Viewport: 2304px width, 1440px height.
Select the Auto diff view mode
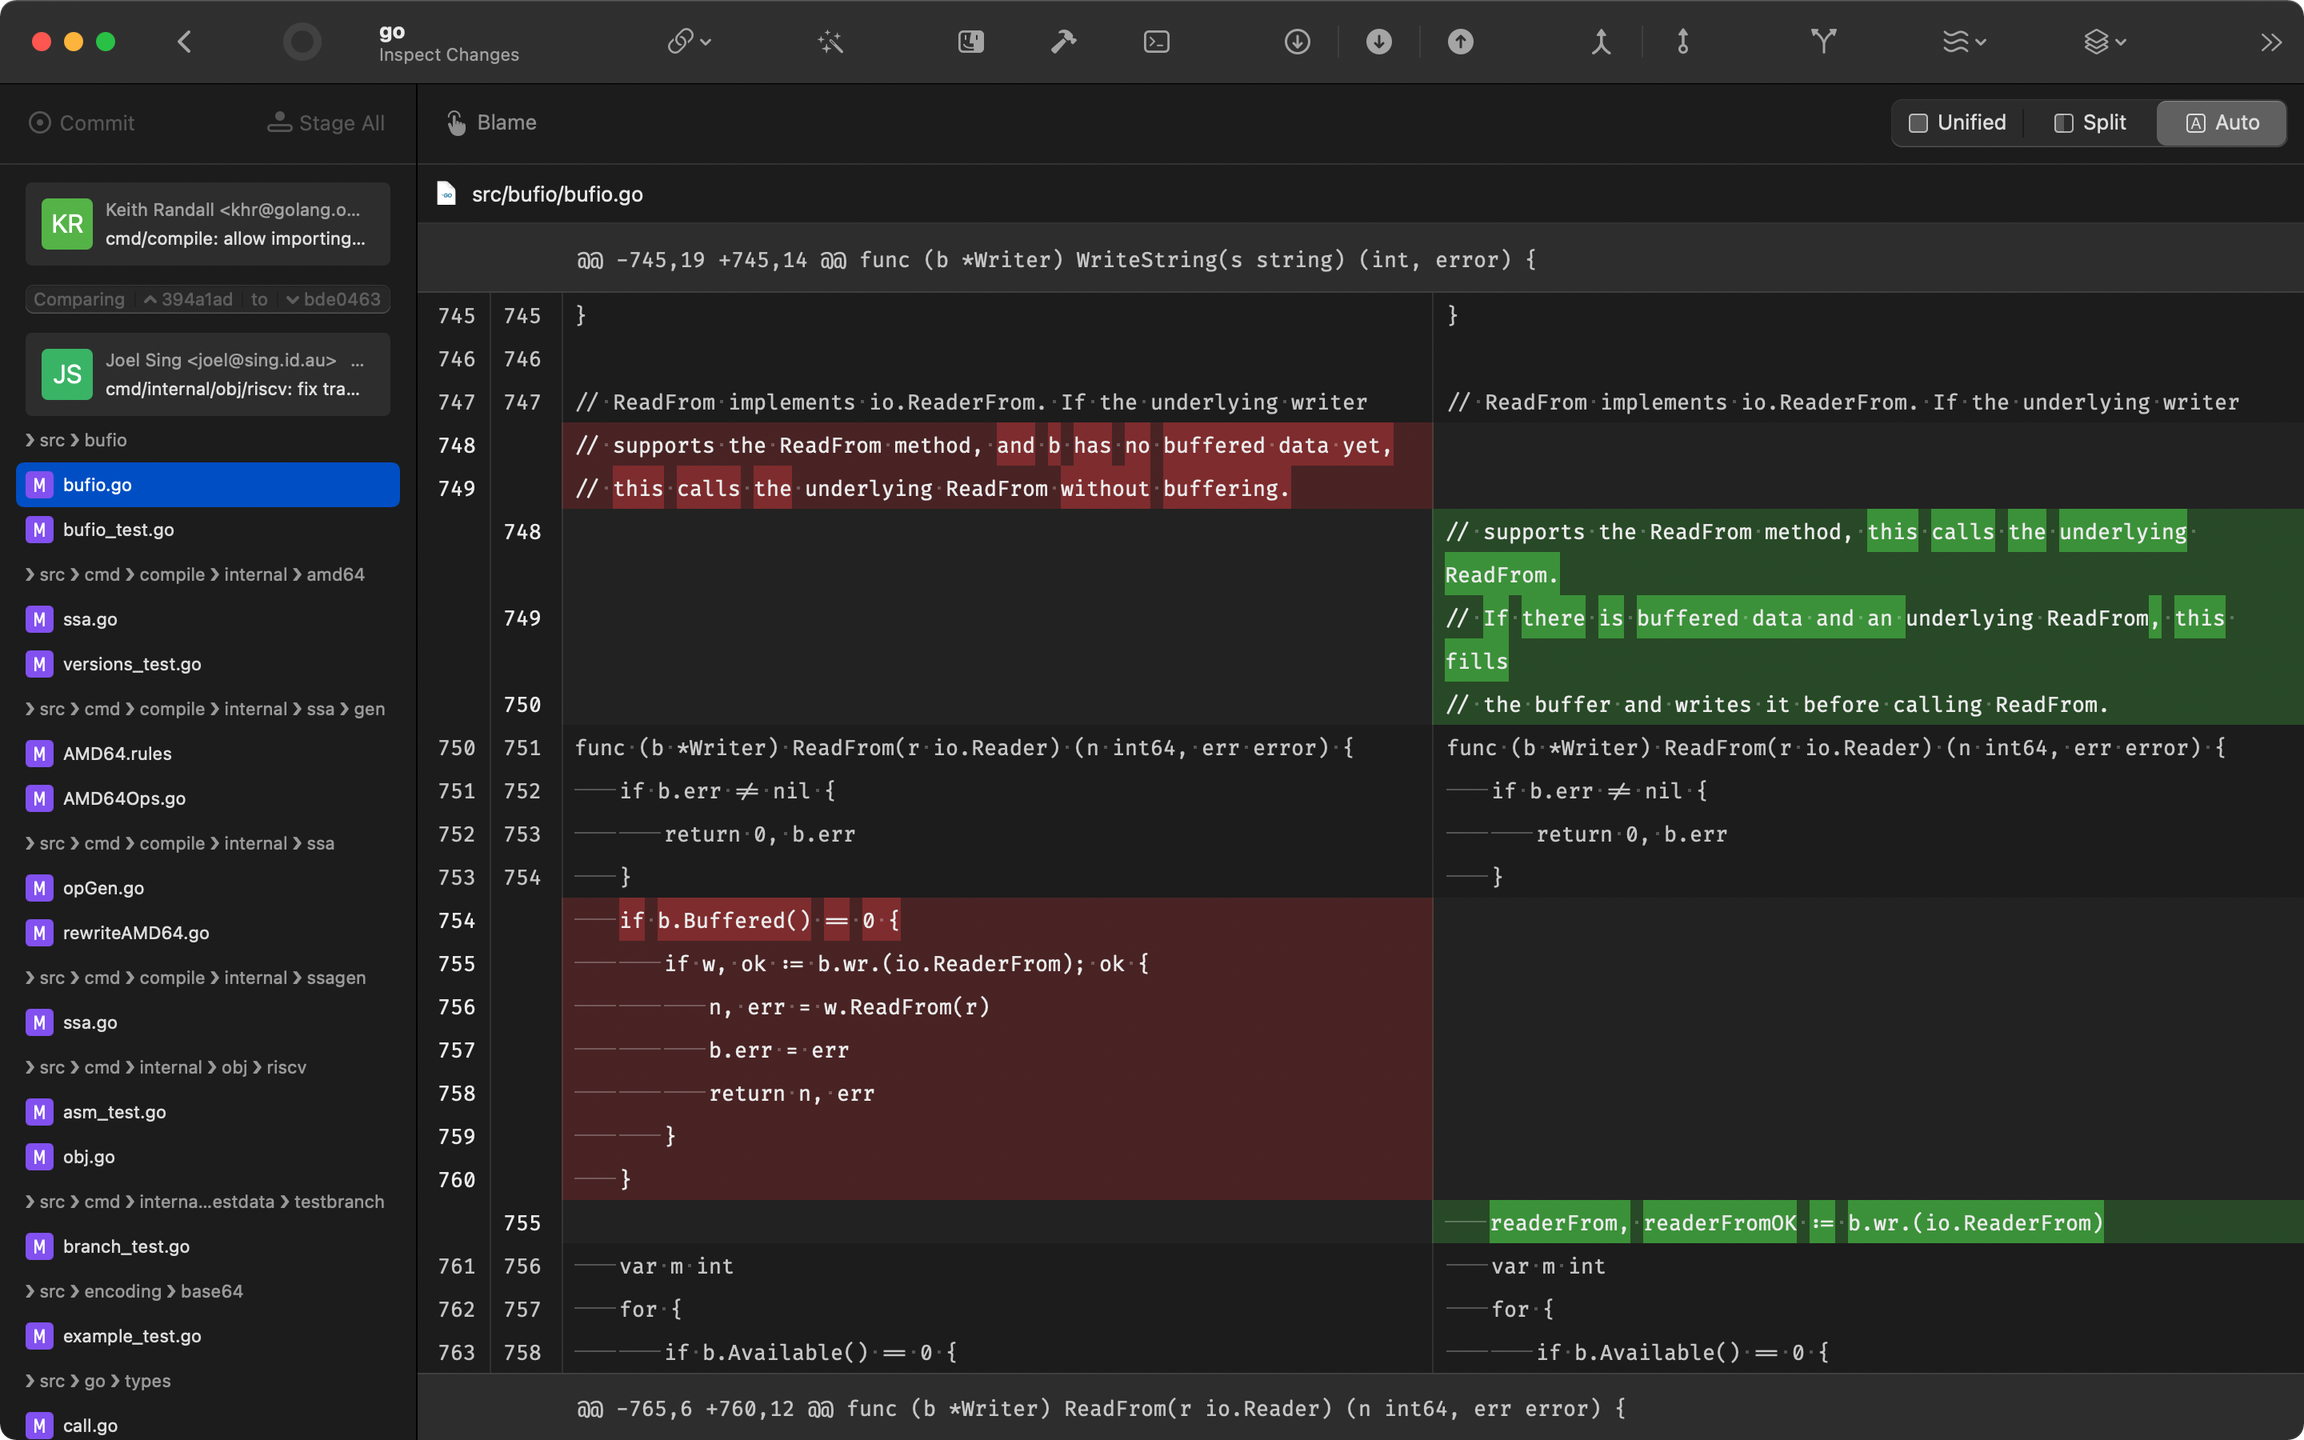click(2222, 123)
